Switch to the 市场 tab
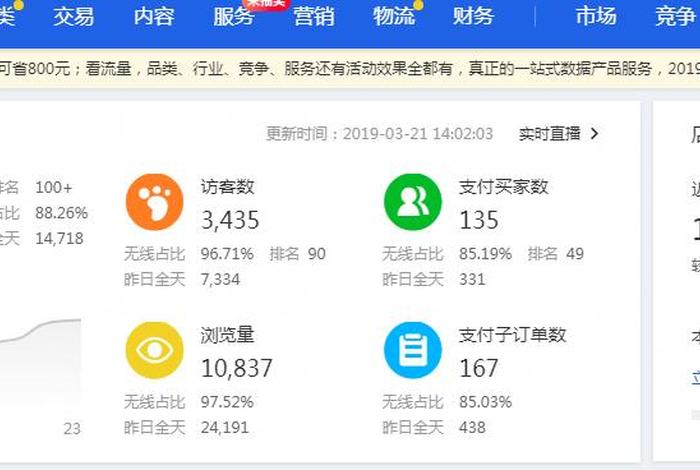700x470 pixels. point(596,17)
